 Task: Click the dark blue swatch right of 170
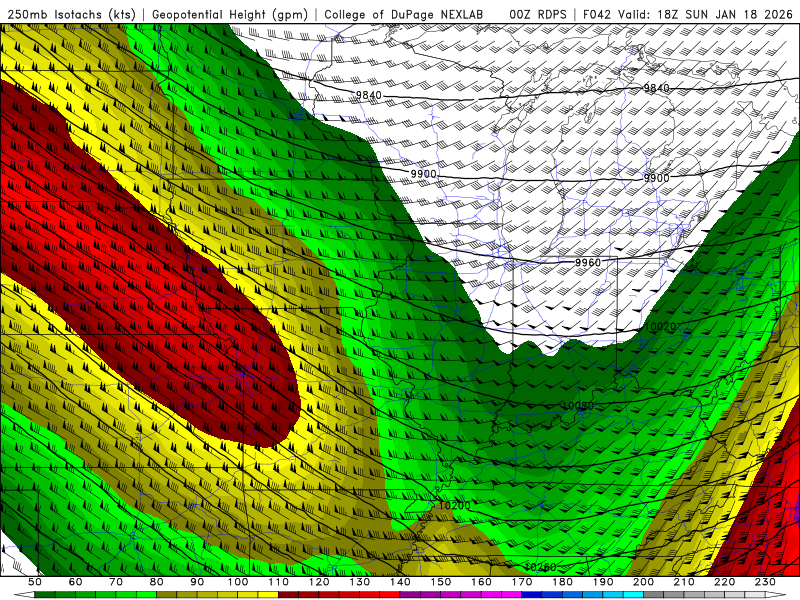click(532, 595)
